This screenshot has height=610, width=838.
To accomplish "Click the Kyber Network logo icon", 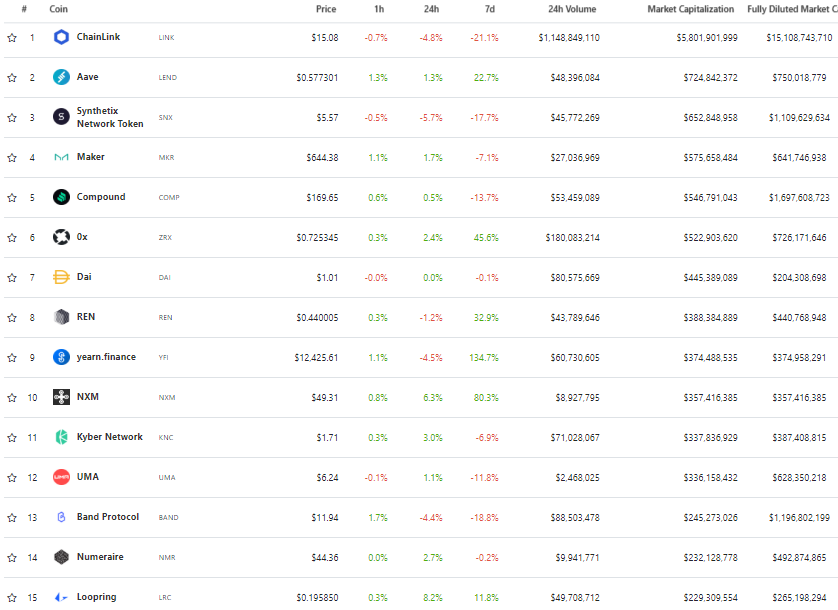I will (61, 437).
